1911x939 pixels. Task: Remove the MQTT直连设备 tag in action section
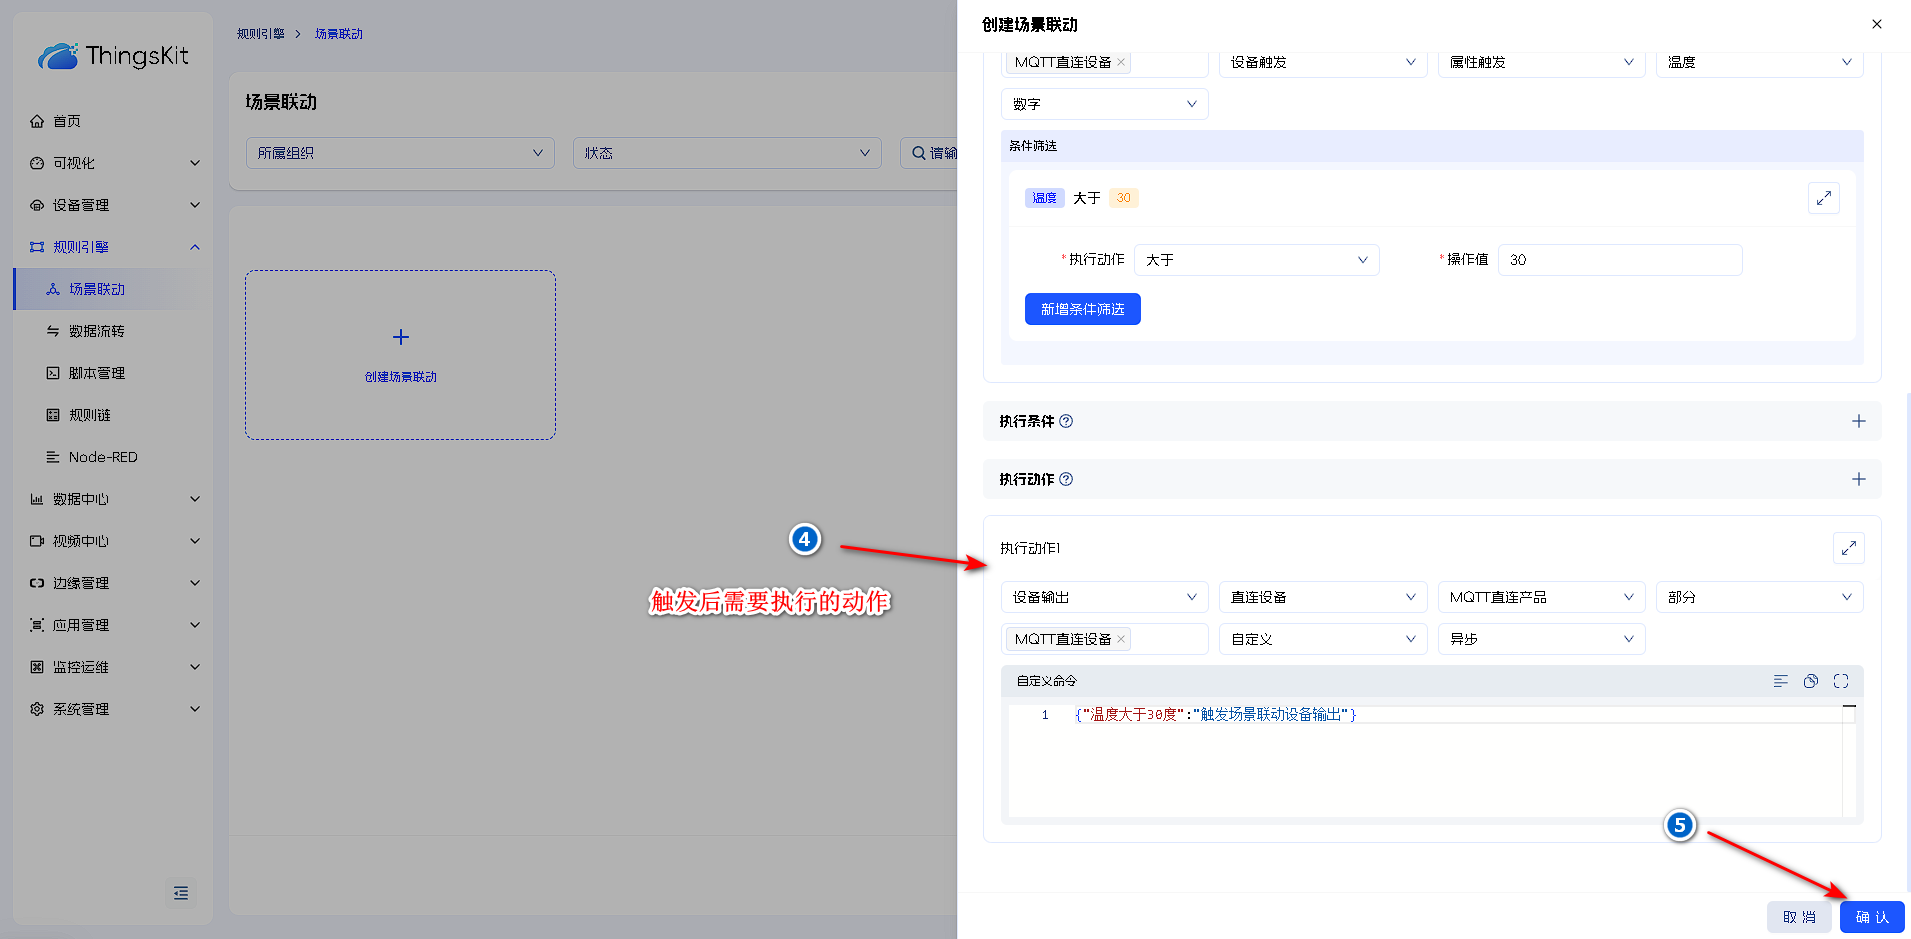click(x=1121, y=639)
